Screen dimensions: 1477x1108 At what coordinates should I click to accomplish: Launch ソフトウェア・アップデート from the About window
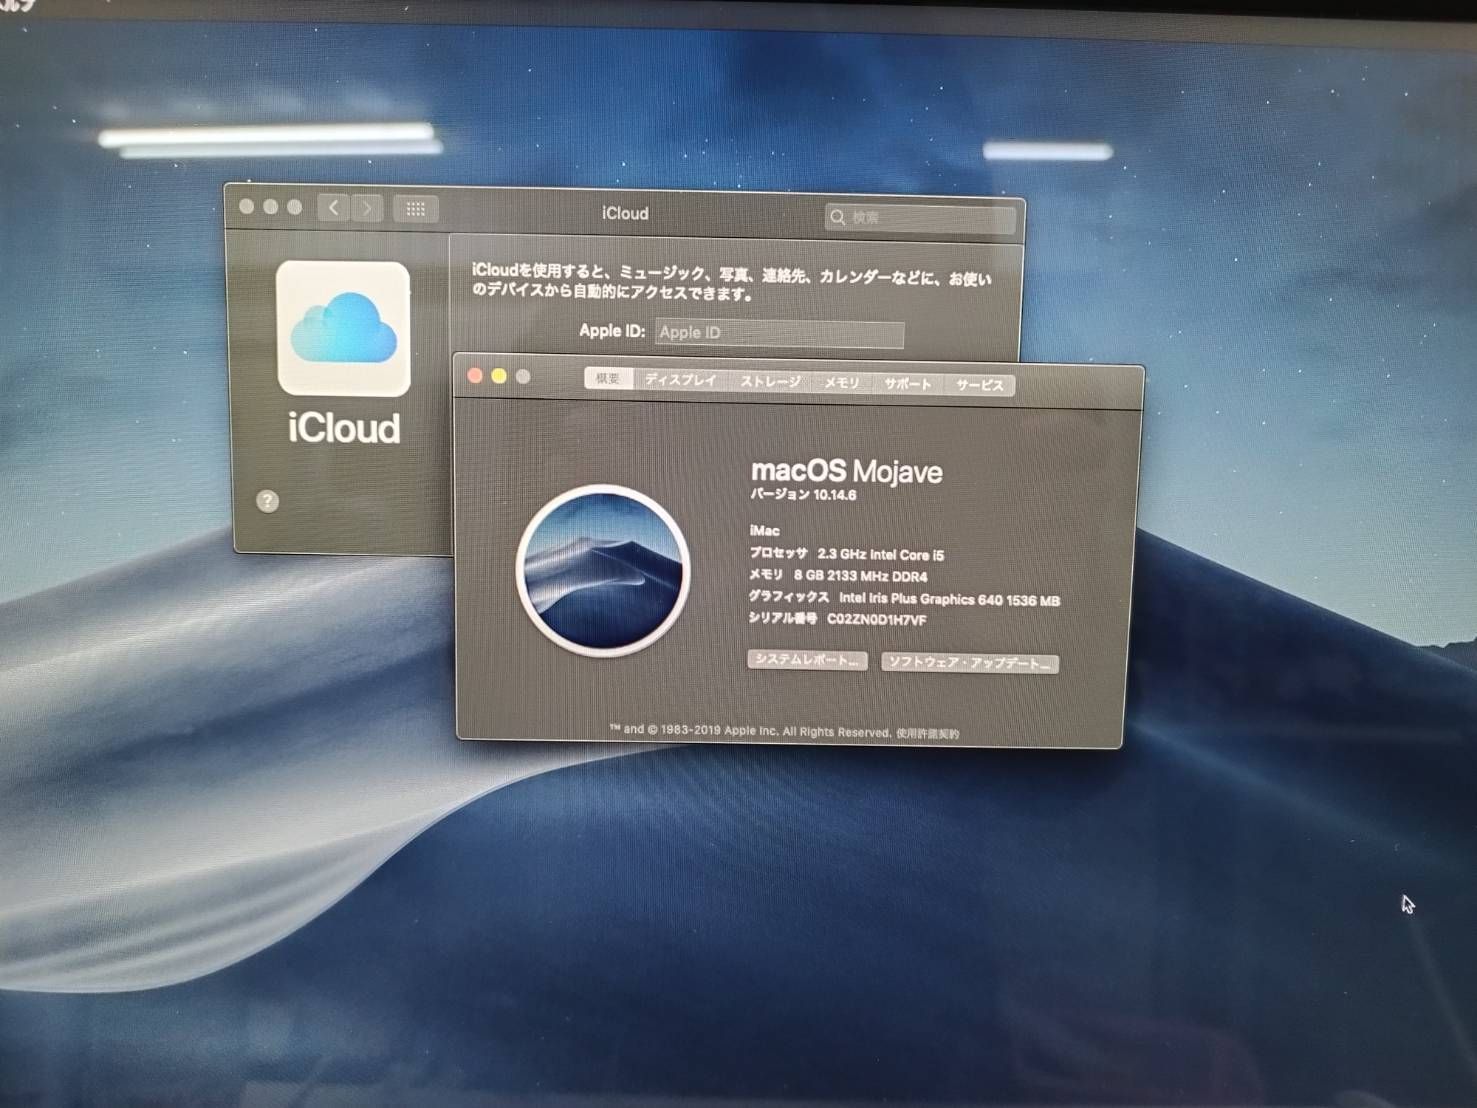click(968, 662)
